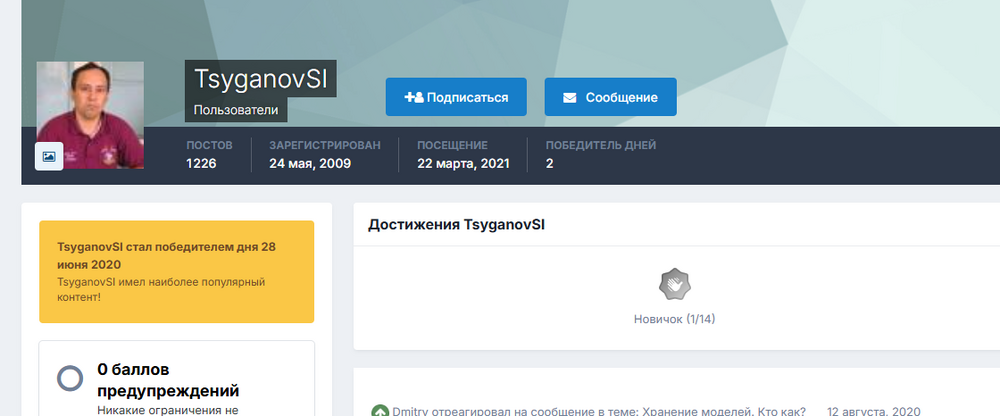Click the envelope icon in Сообщение
This screenshot has height=416, width=1000.
tap(570, 98)
